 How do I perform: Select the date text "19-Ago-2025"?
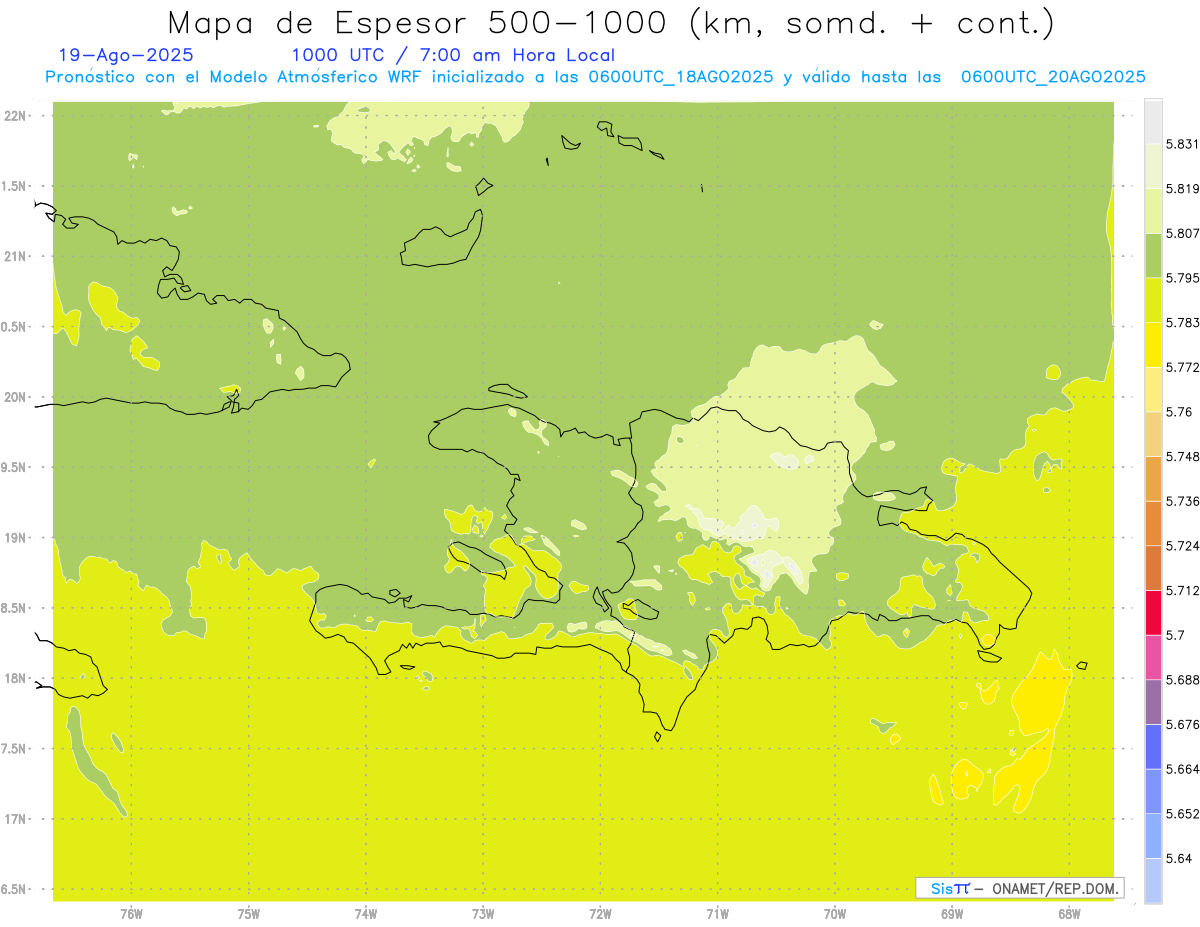click(126, 56)
